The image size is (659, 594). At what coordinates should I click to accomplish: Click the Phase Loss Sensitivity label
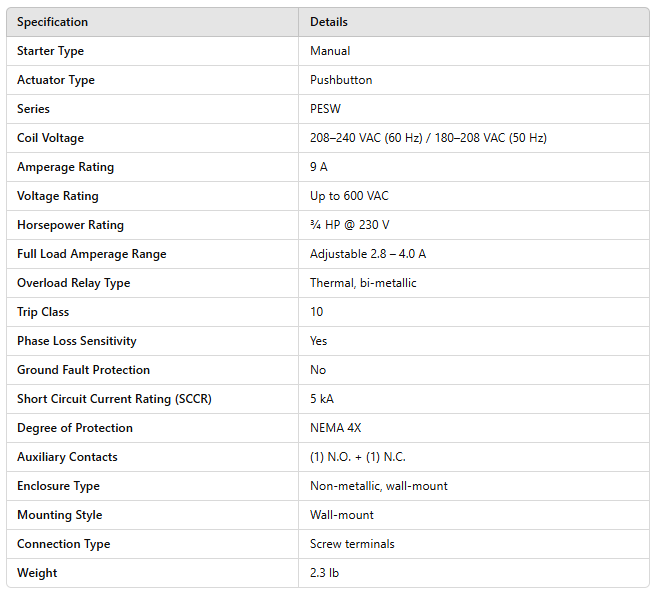[x=77, y=341]
